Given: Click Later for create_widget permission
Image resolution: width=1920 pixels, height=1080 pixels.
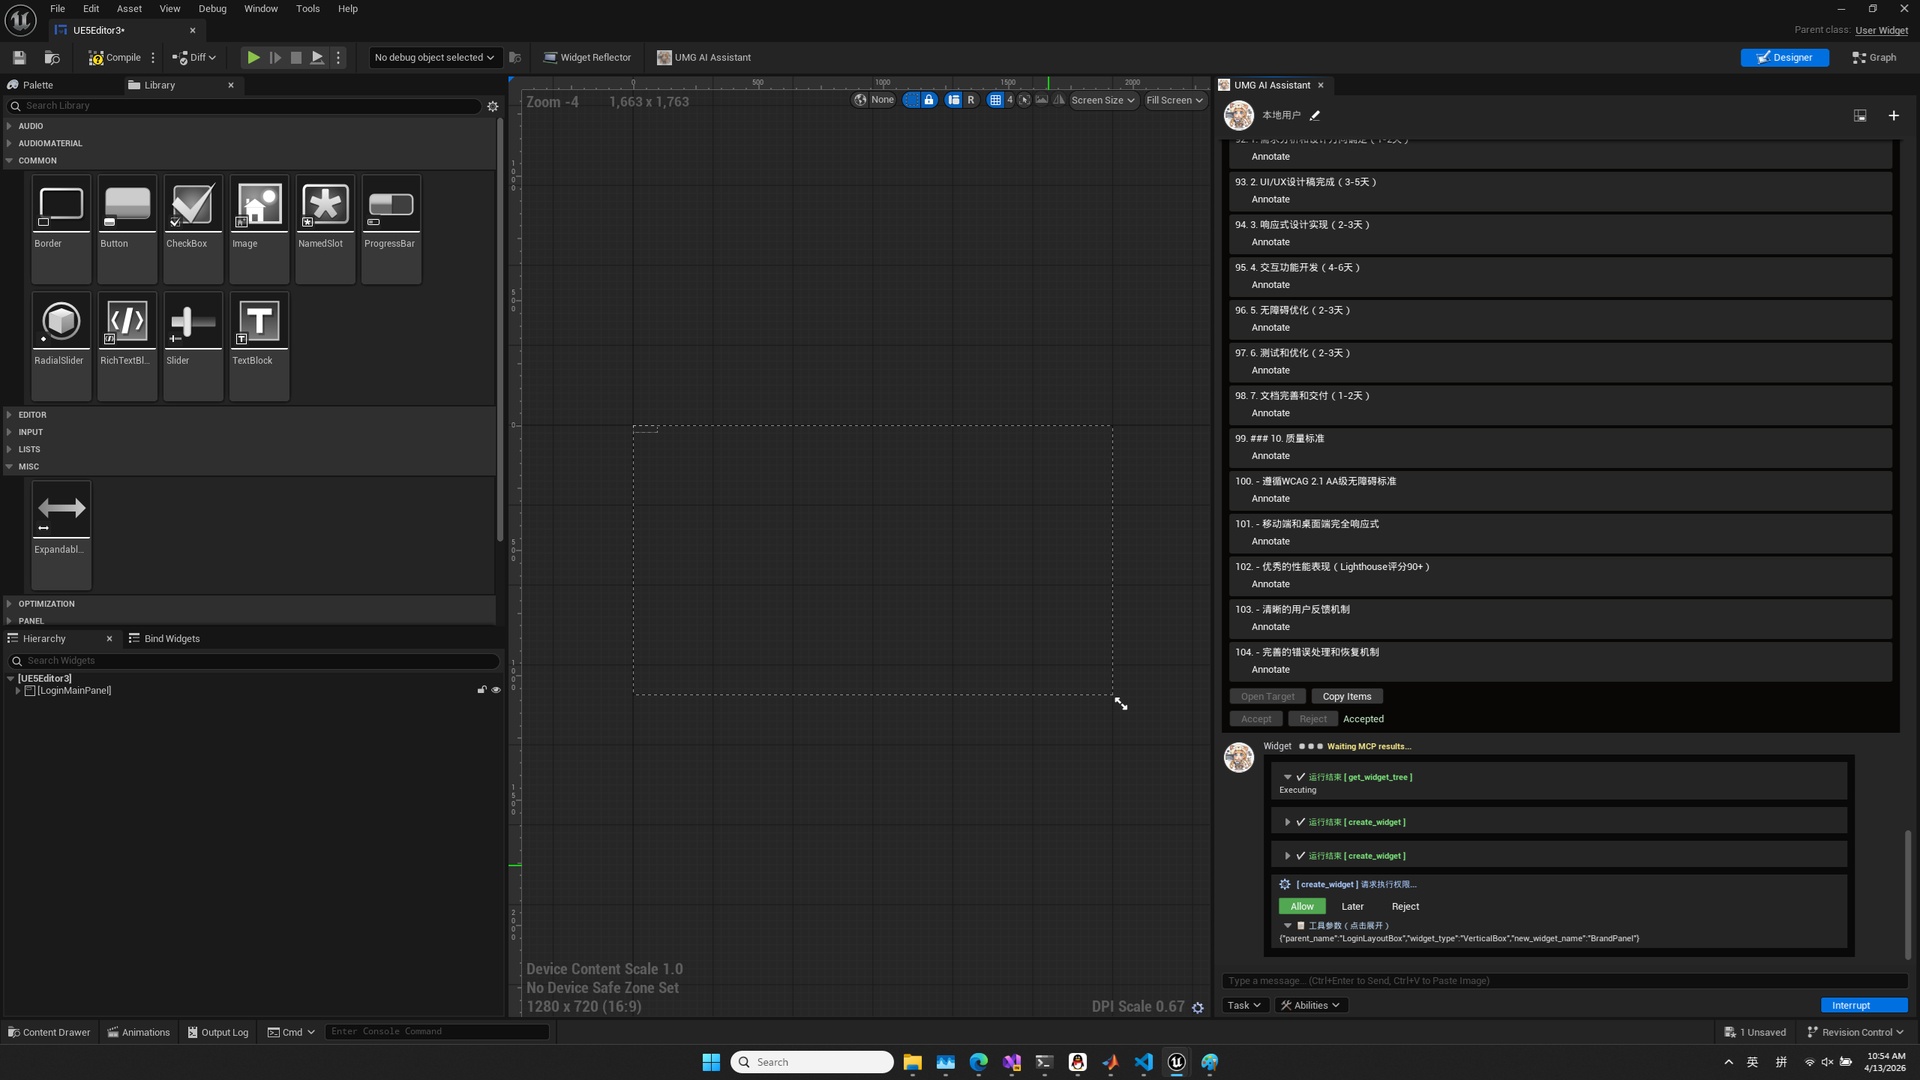Looking at the screenshot, I should [x=1353, y=907].
